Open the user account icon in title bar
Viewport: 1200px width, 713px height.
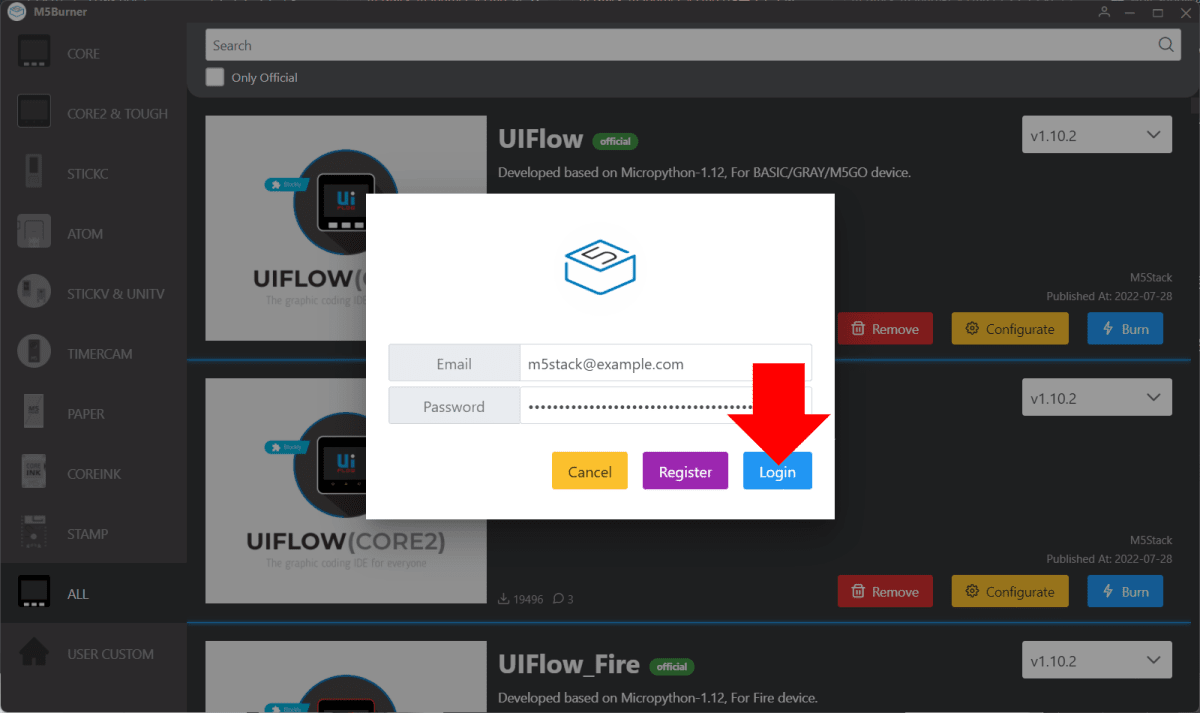pos(1104,12)
